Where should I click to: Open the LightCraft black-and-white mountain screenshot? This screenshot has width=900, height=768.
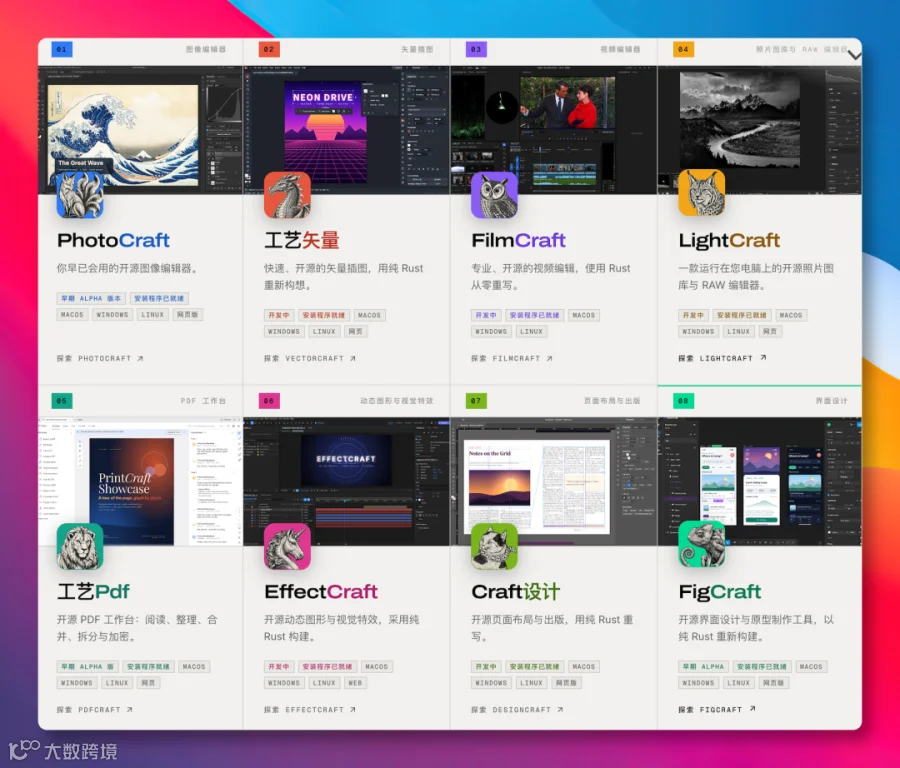pos(760,130)
